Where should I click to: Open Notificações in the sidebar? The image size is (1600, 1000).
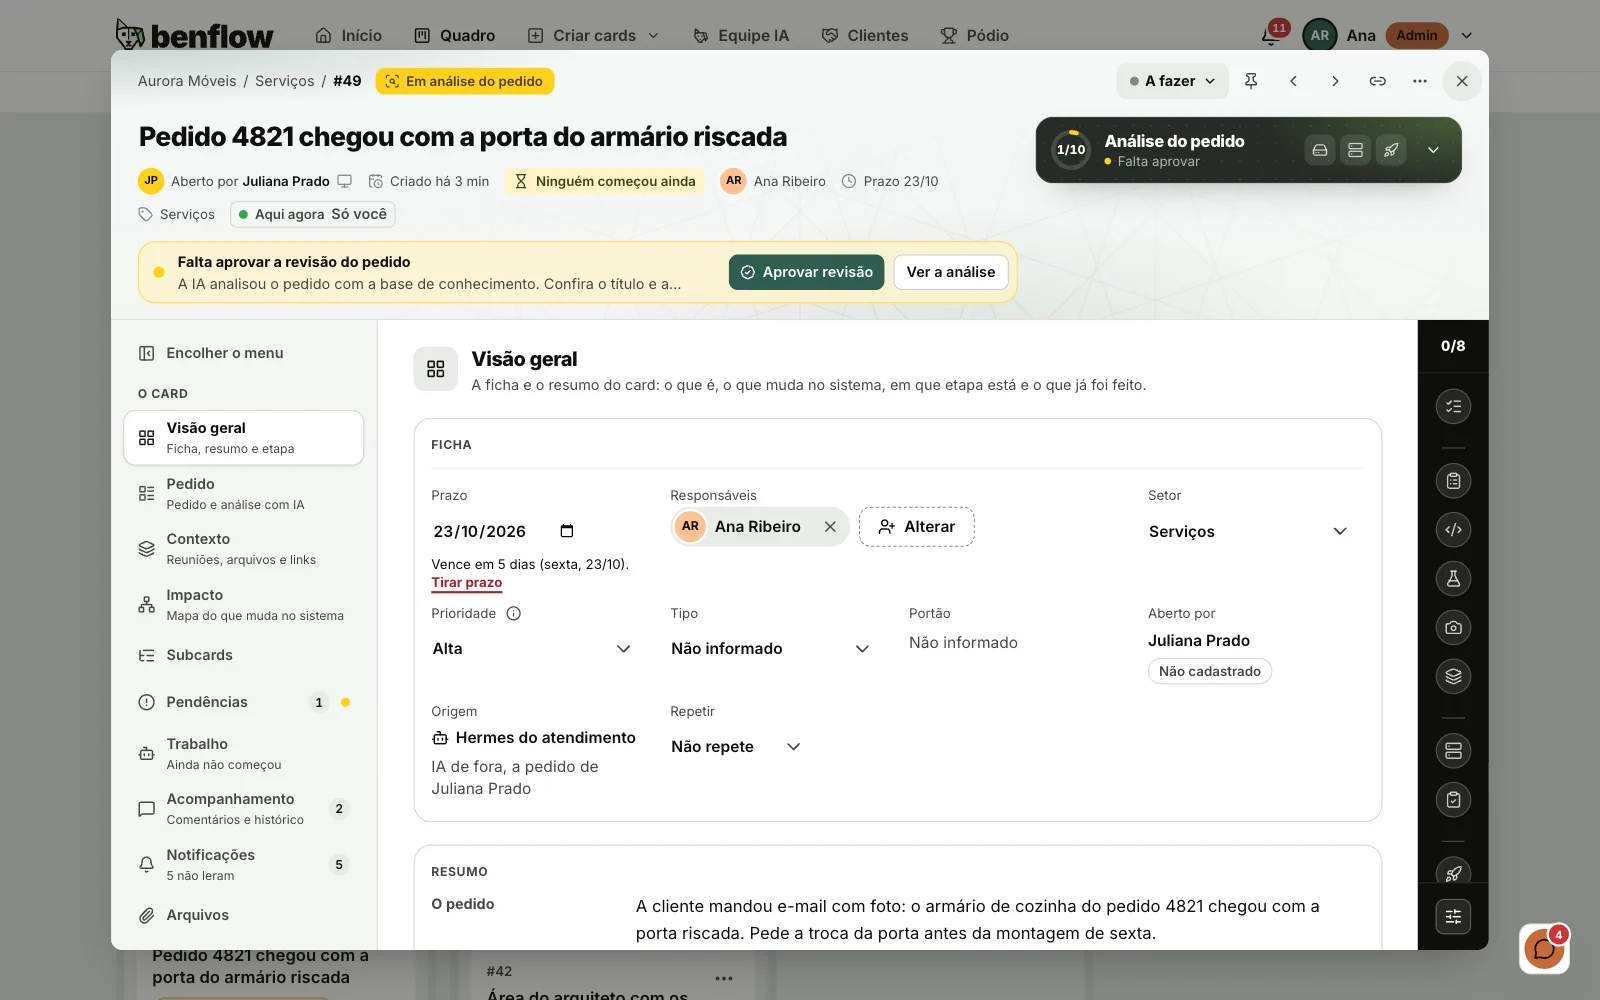tap(244, 865)
